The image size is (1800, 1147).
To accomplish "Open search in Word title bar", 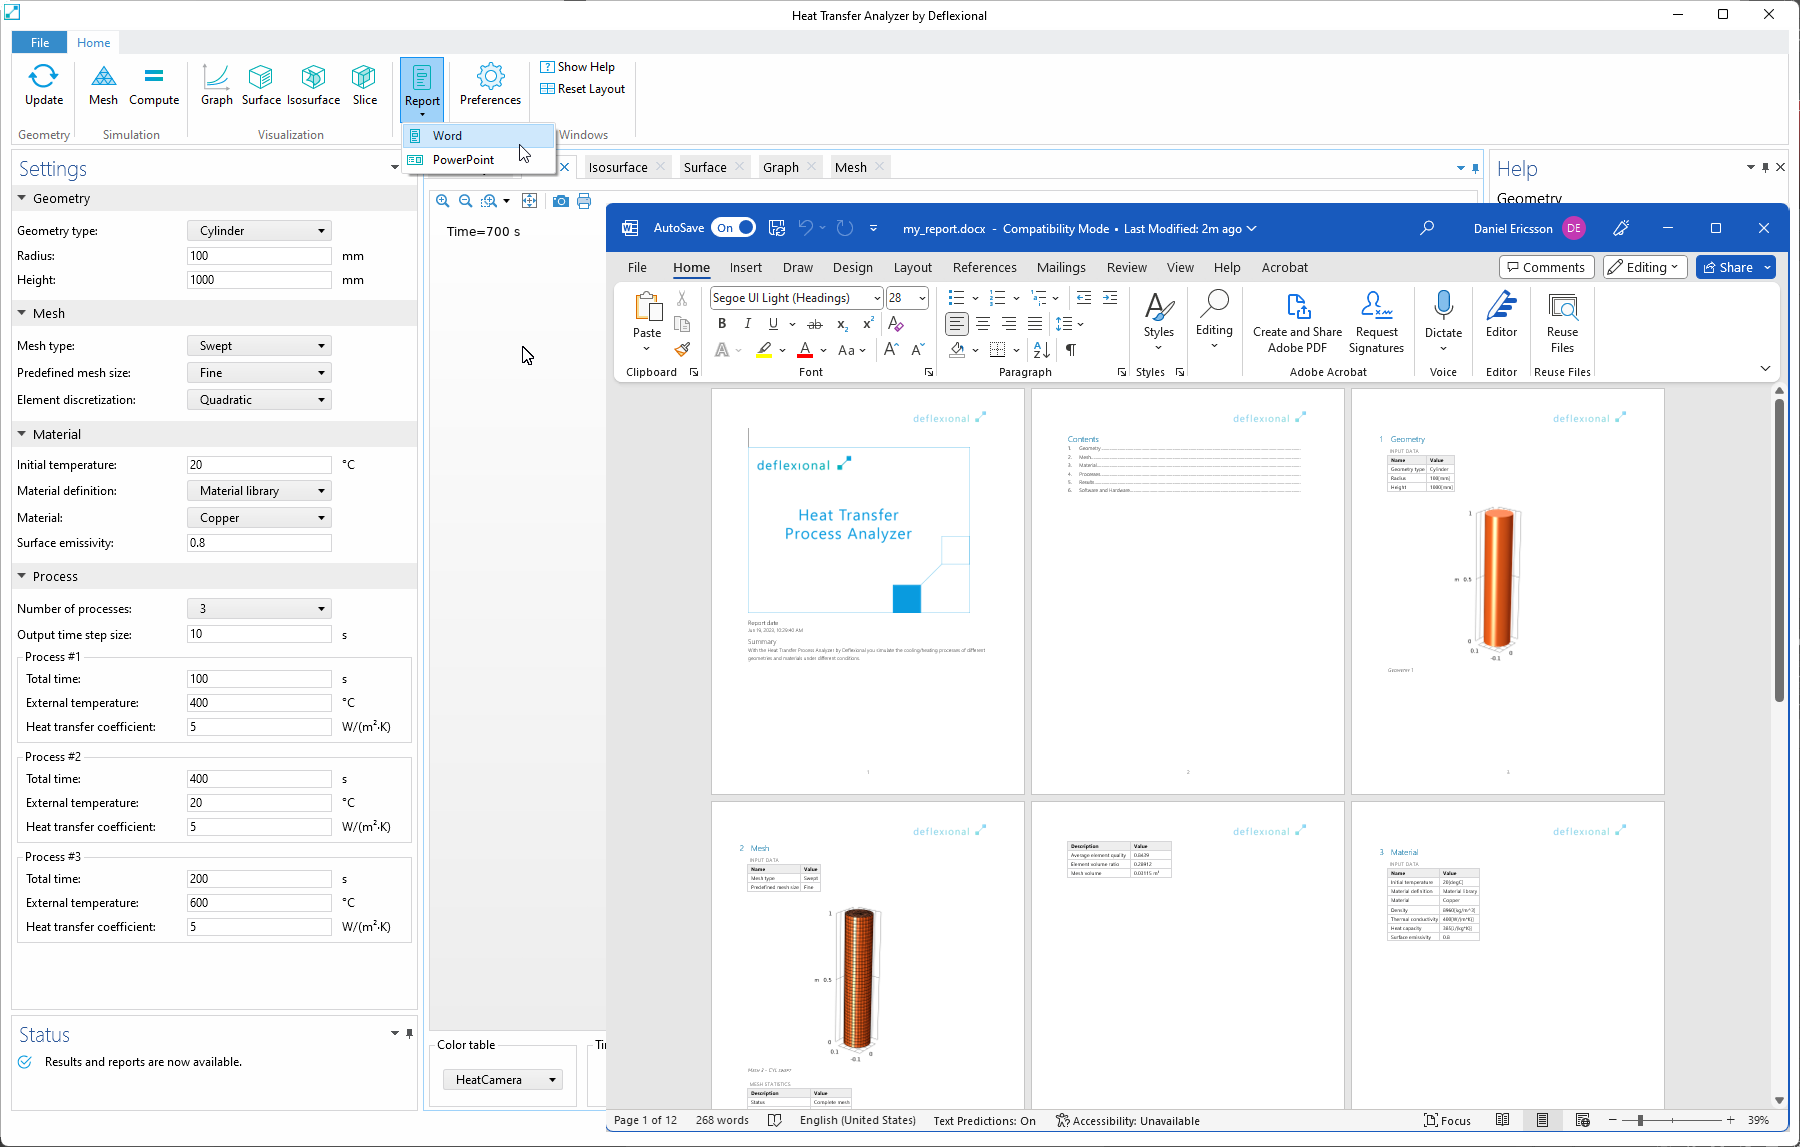I will tap(1427, 228).
